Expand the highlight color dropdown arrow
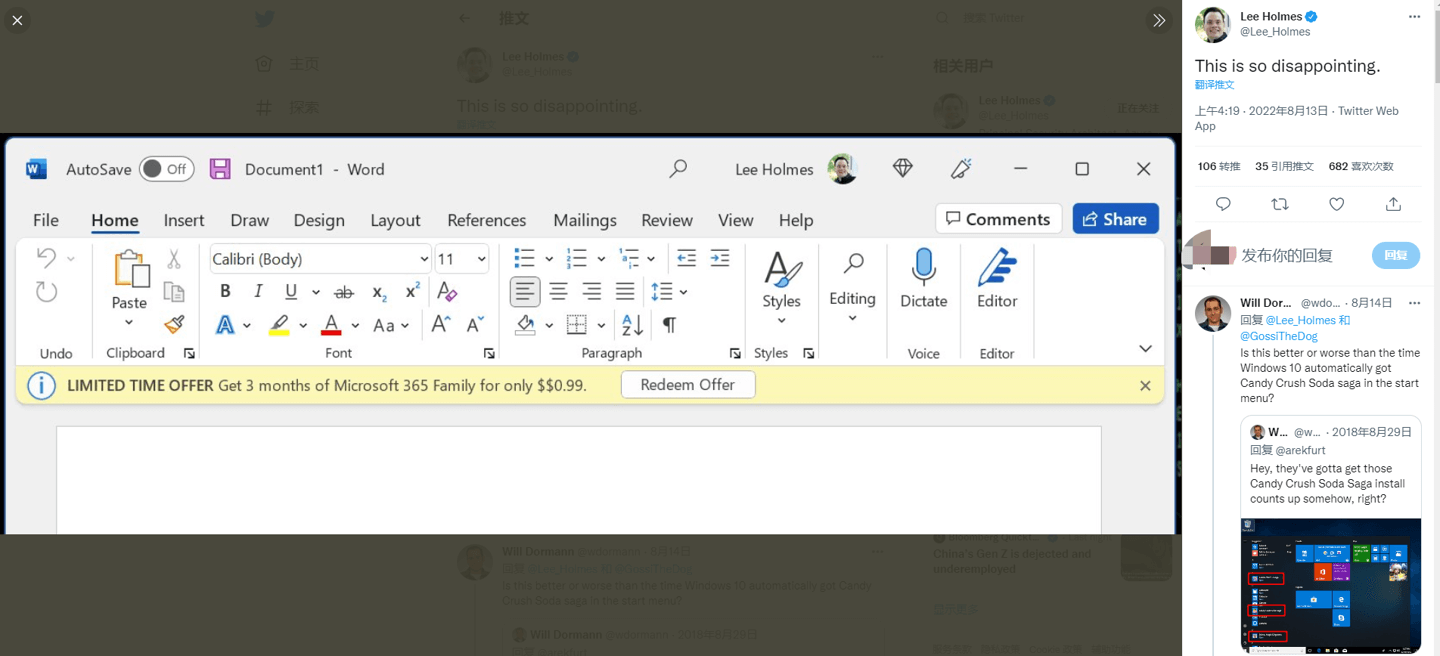 coord(303,325)
